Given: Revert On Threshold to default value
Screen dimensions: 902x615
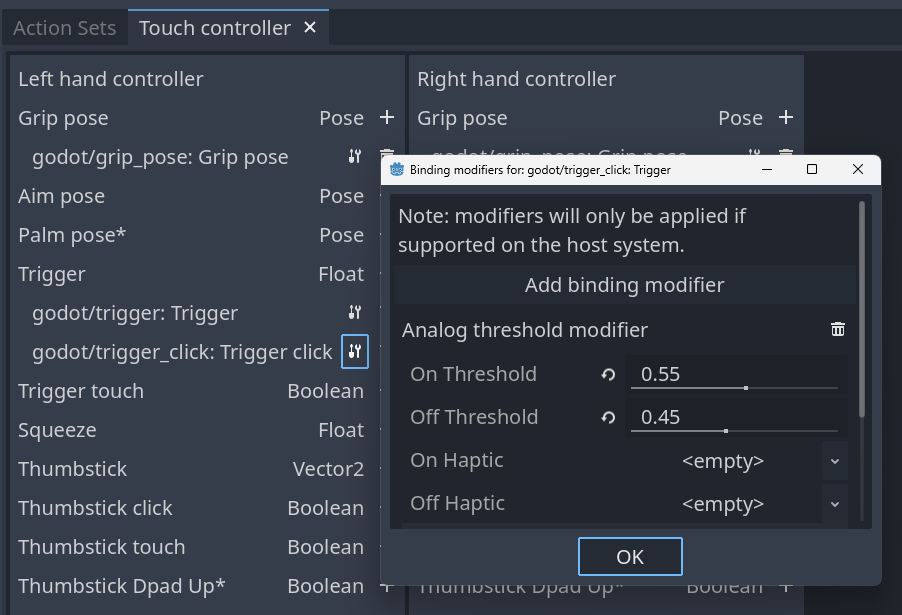Looking at the screenshot, I should coord(607,374).
